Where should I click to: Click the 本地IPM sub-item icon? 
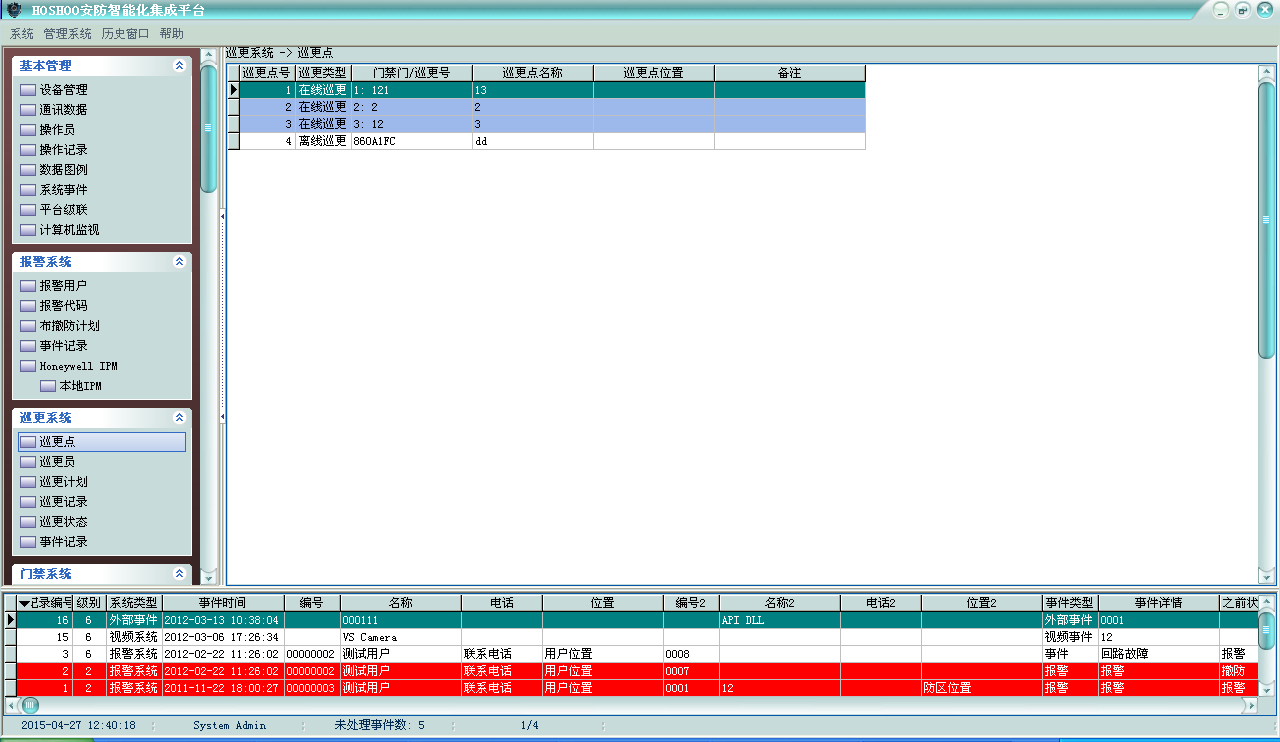(x=48, y=386)
